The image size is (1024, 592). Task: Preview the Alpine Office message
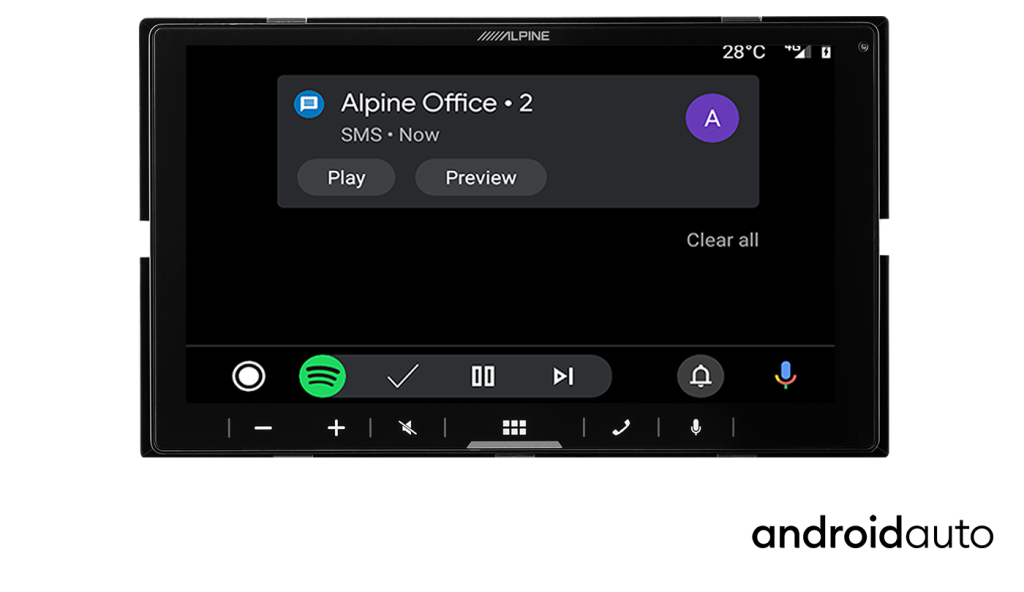[481, 178]
